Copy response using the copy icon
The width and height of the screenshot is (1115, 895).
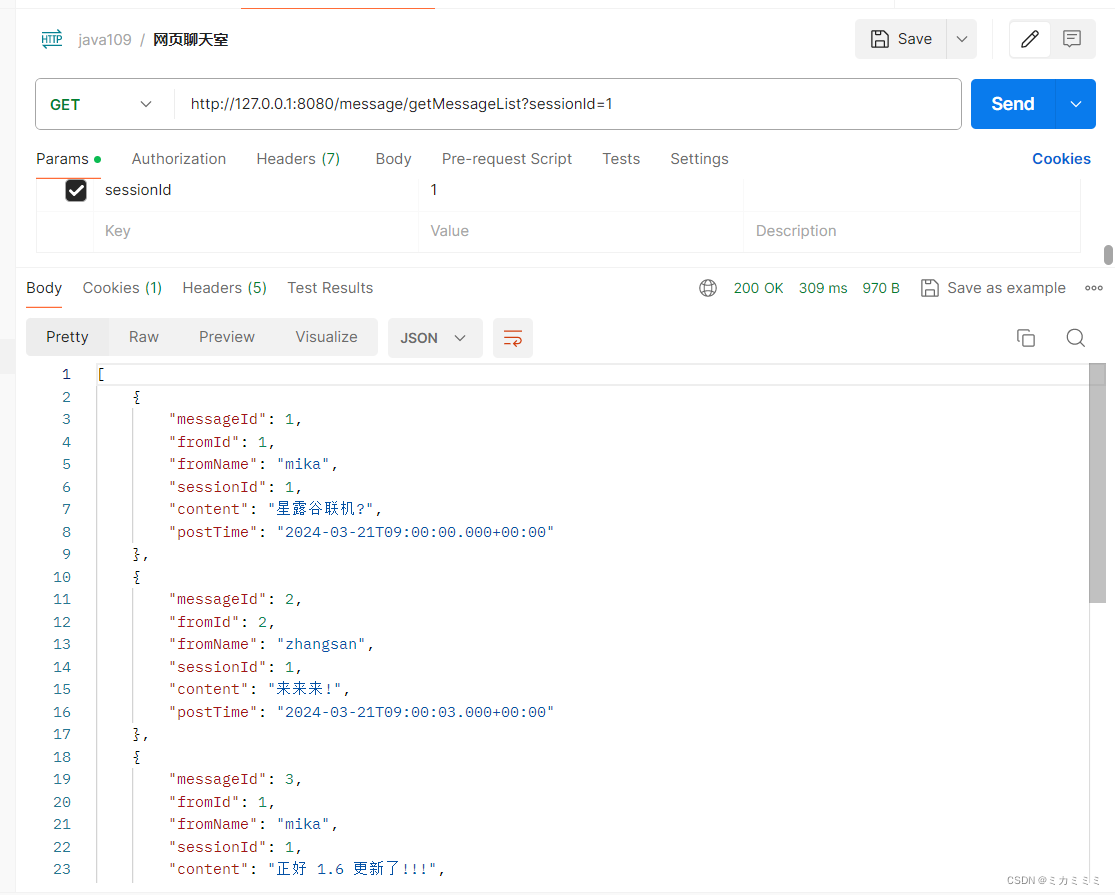click(x=1025, y=338)
